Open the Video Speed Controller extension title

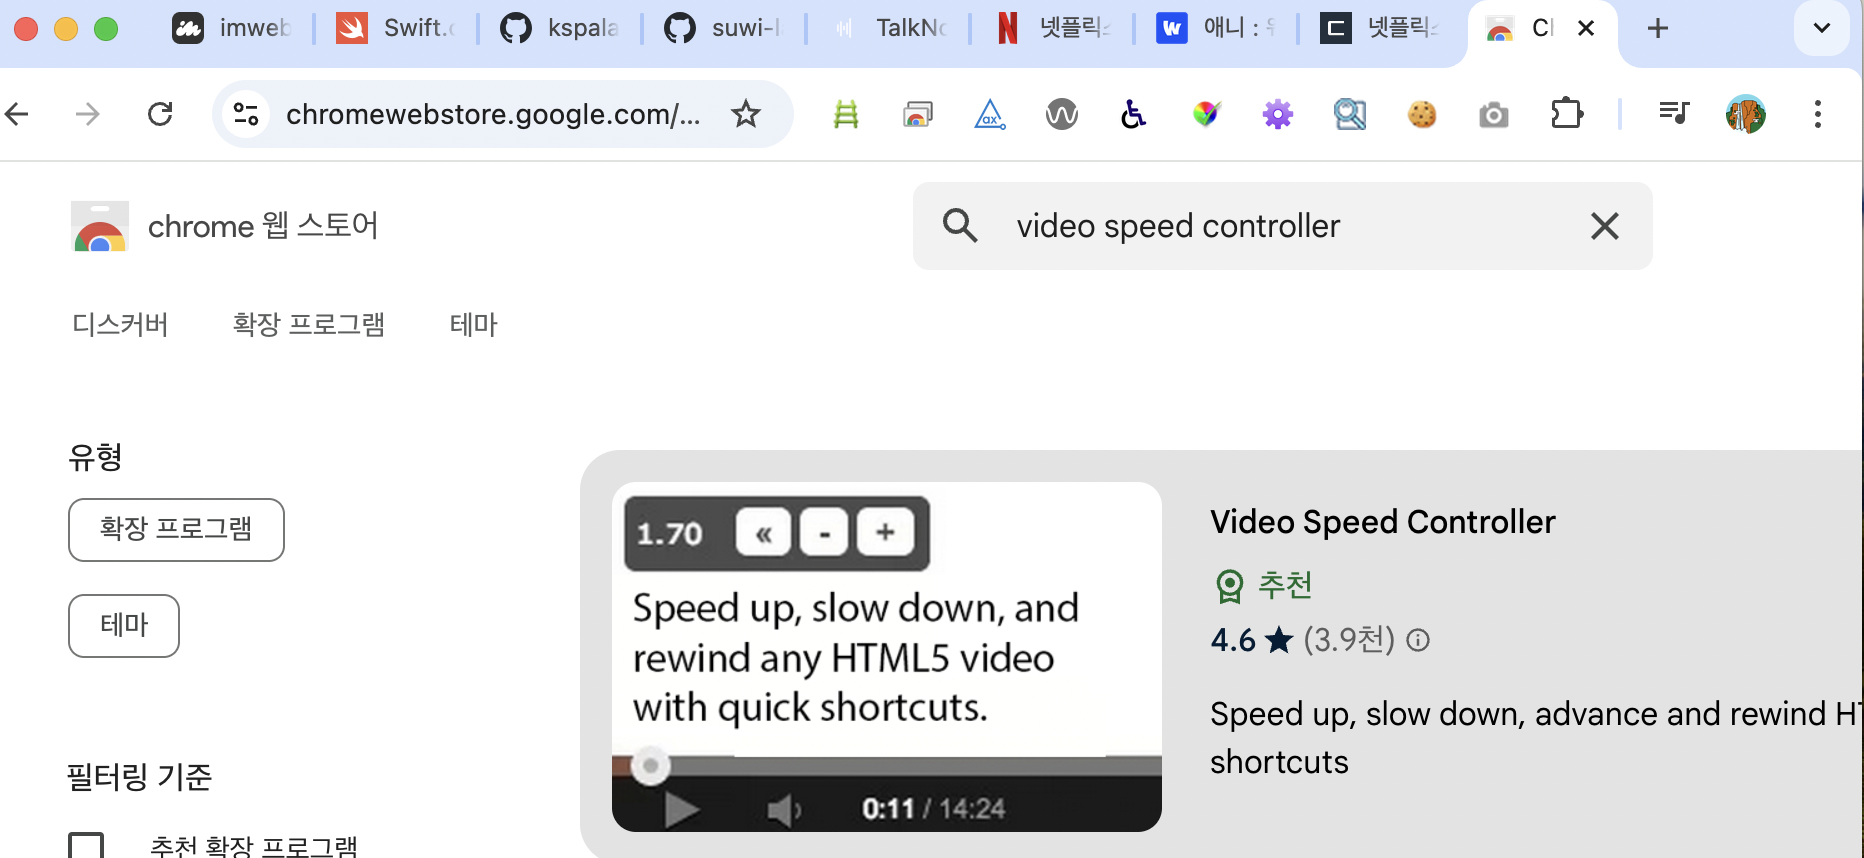(1383, 522)
